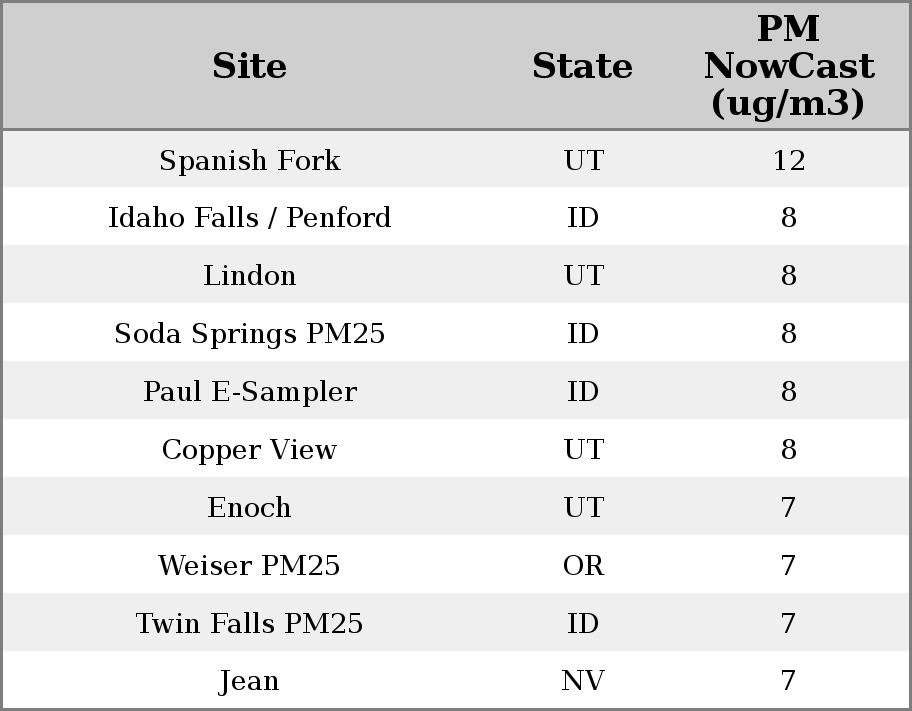
Task: Select the Spanish Fork site cell
Action: coord(249,160)
